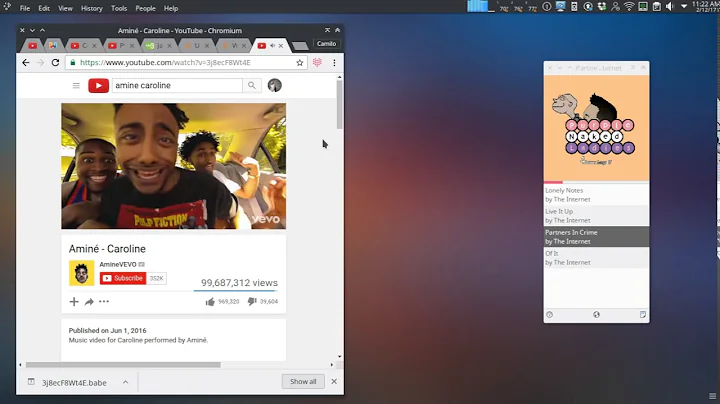
Task: Open the Tools menu
Action: tap(119, 8)
